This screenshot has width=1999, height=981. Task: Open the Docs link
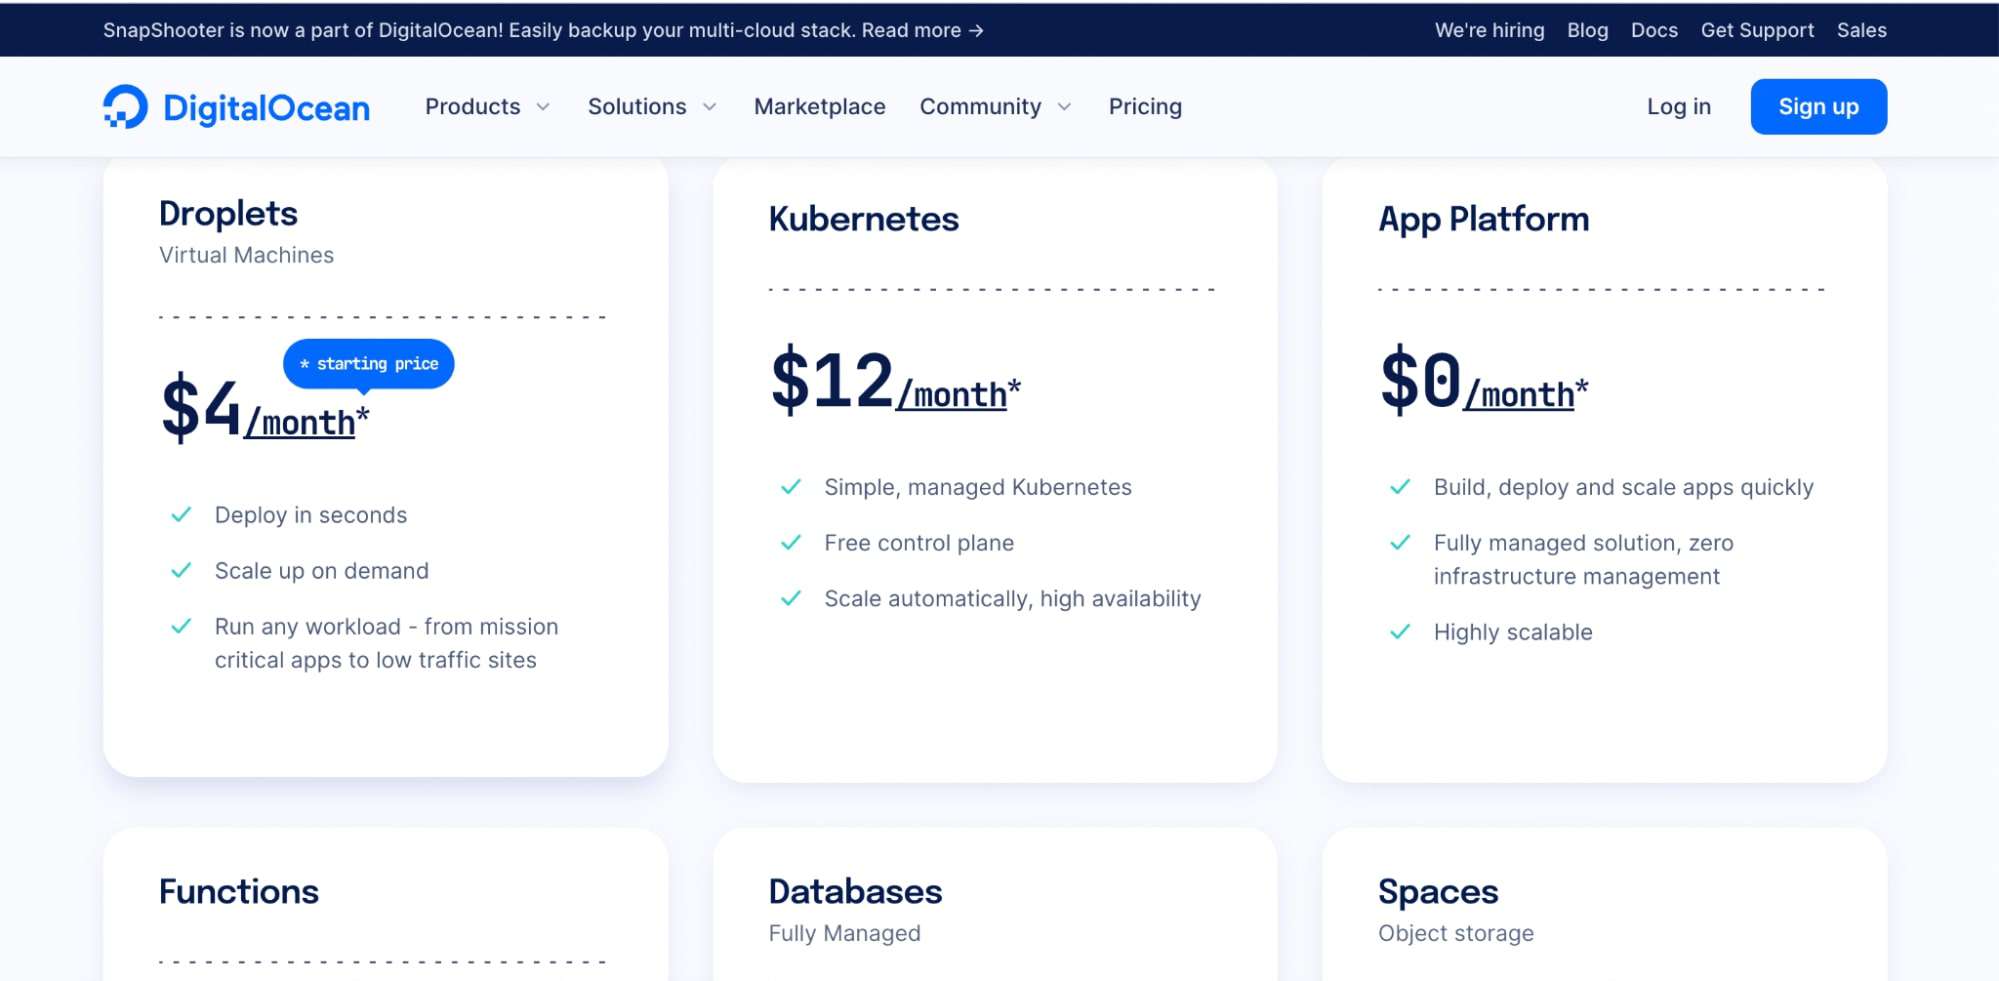click(x=1654, y=30)
